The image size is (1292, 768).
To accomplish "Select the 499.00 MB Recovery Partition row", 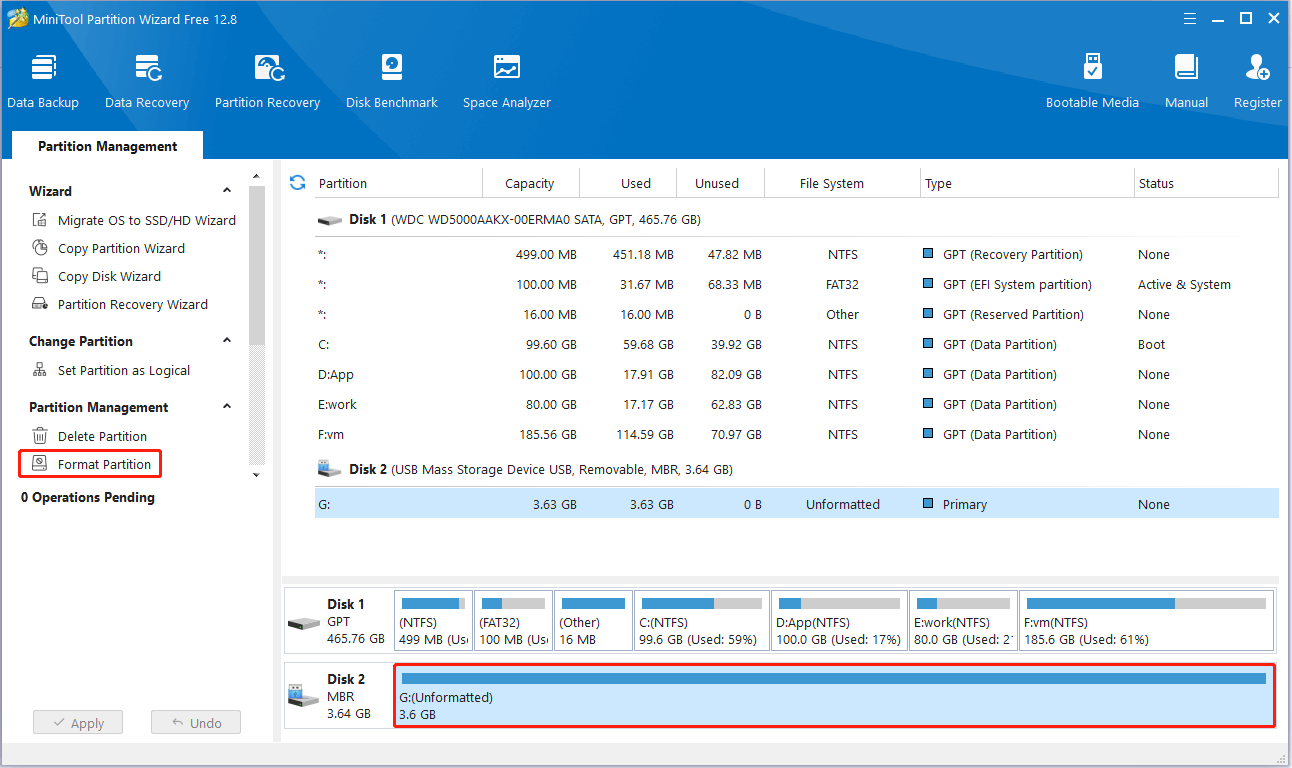I will click(796, 254).
